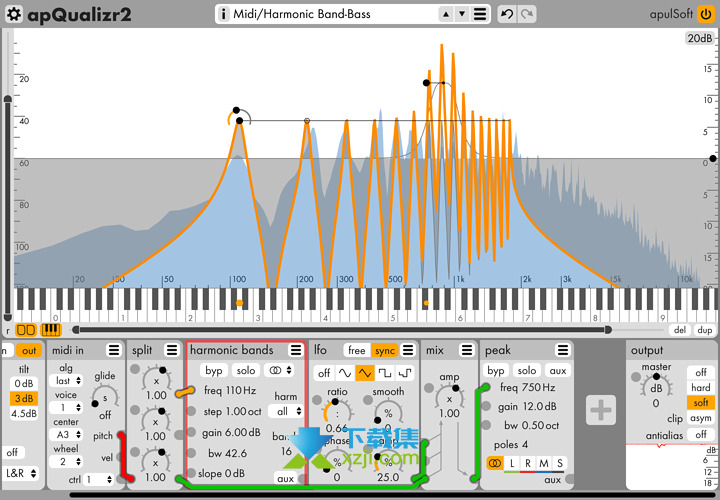Select peak M channel
This screenshot has width=720, height=500.
click(x=544, y=464)
